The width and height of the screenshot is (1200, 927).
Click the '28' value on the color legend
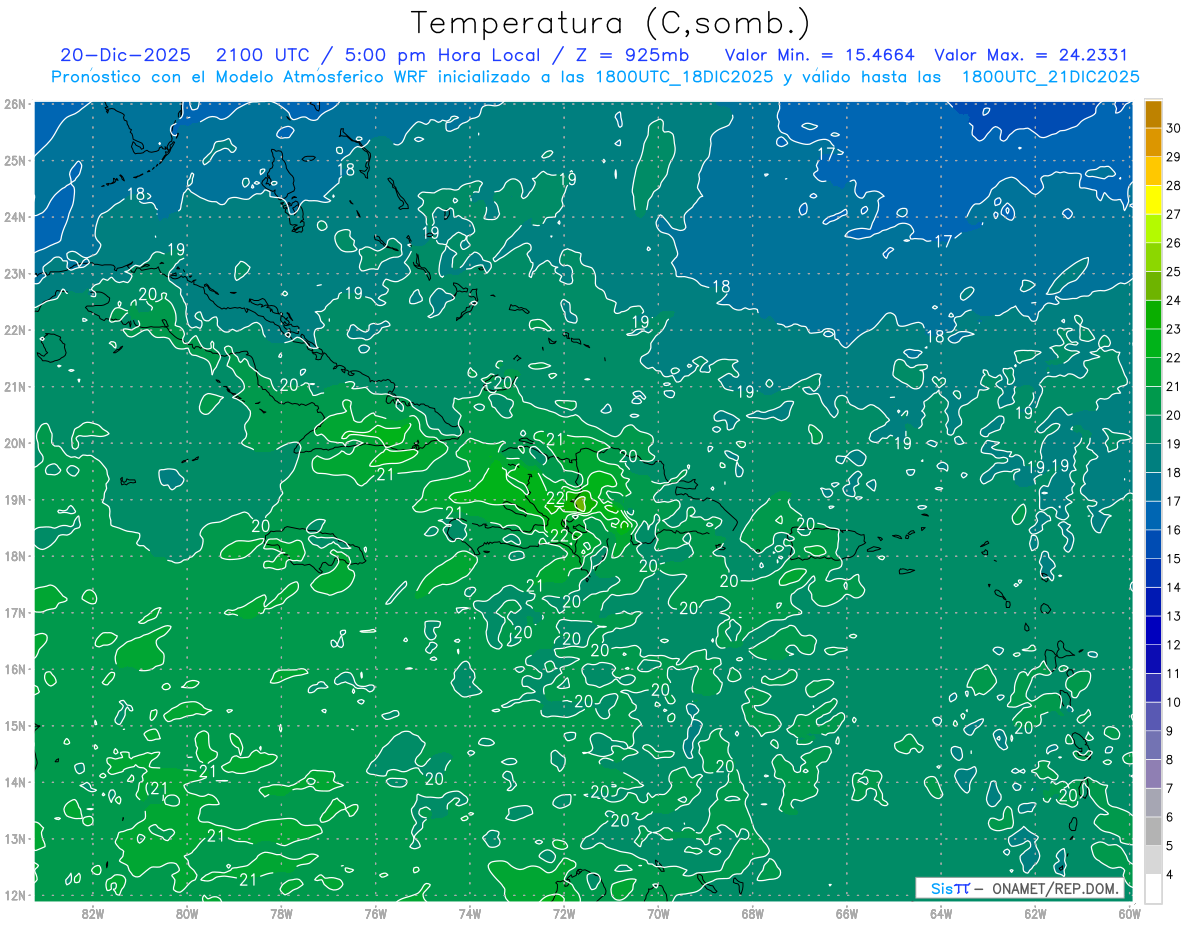pyautogui.click(x=1173, y=185)
